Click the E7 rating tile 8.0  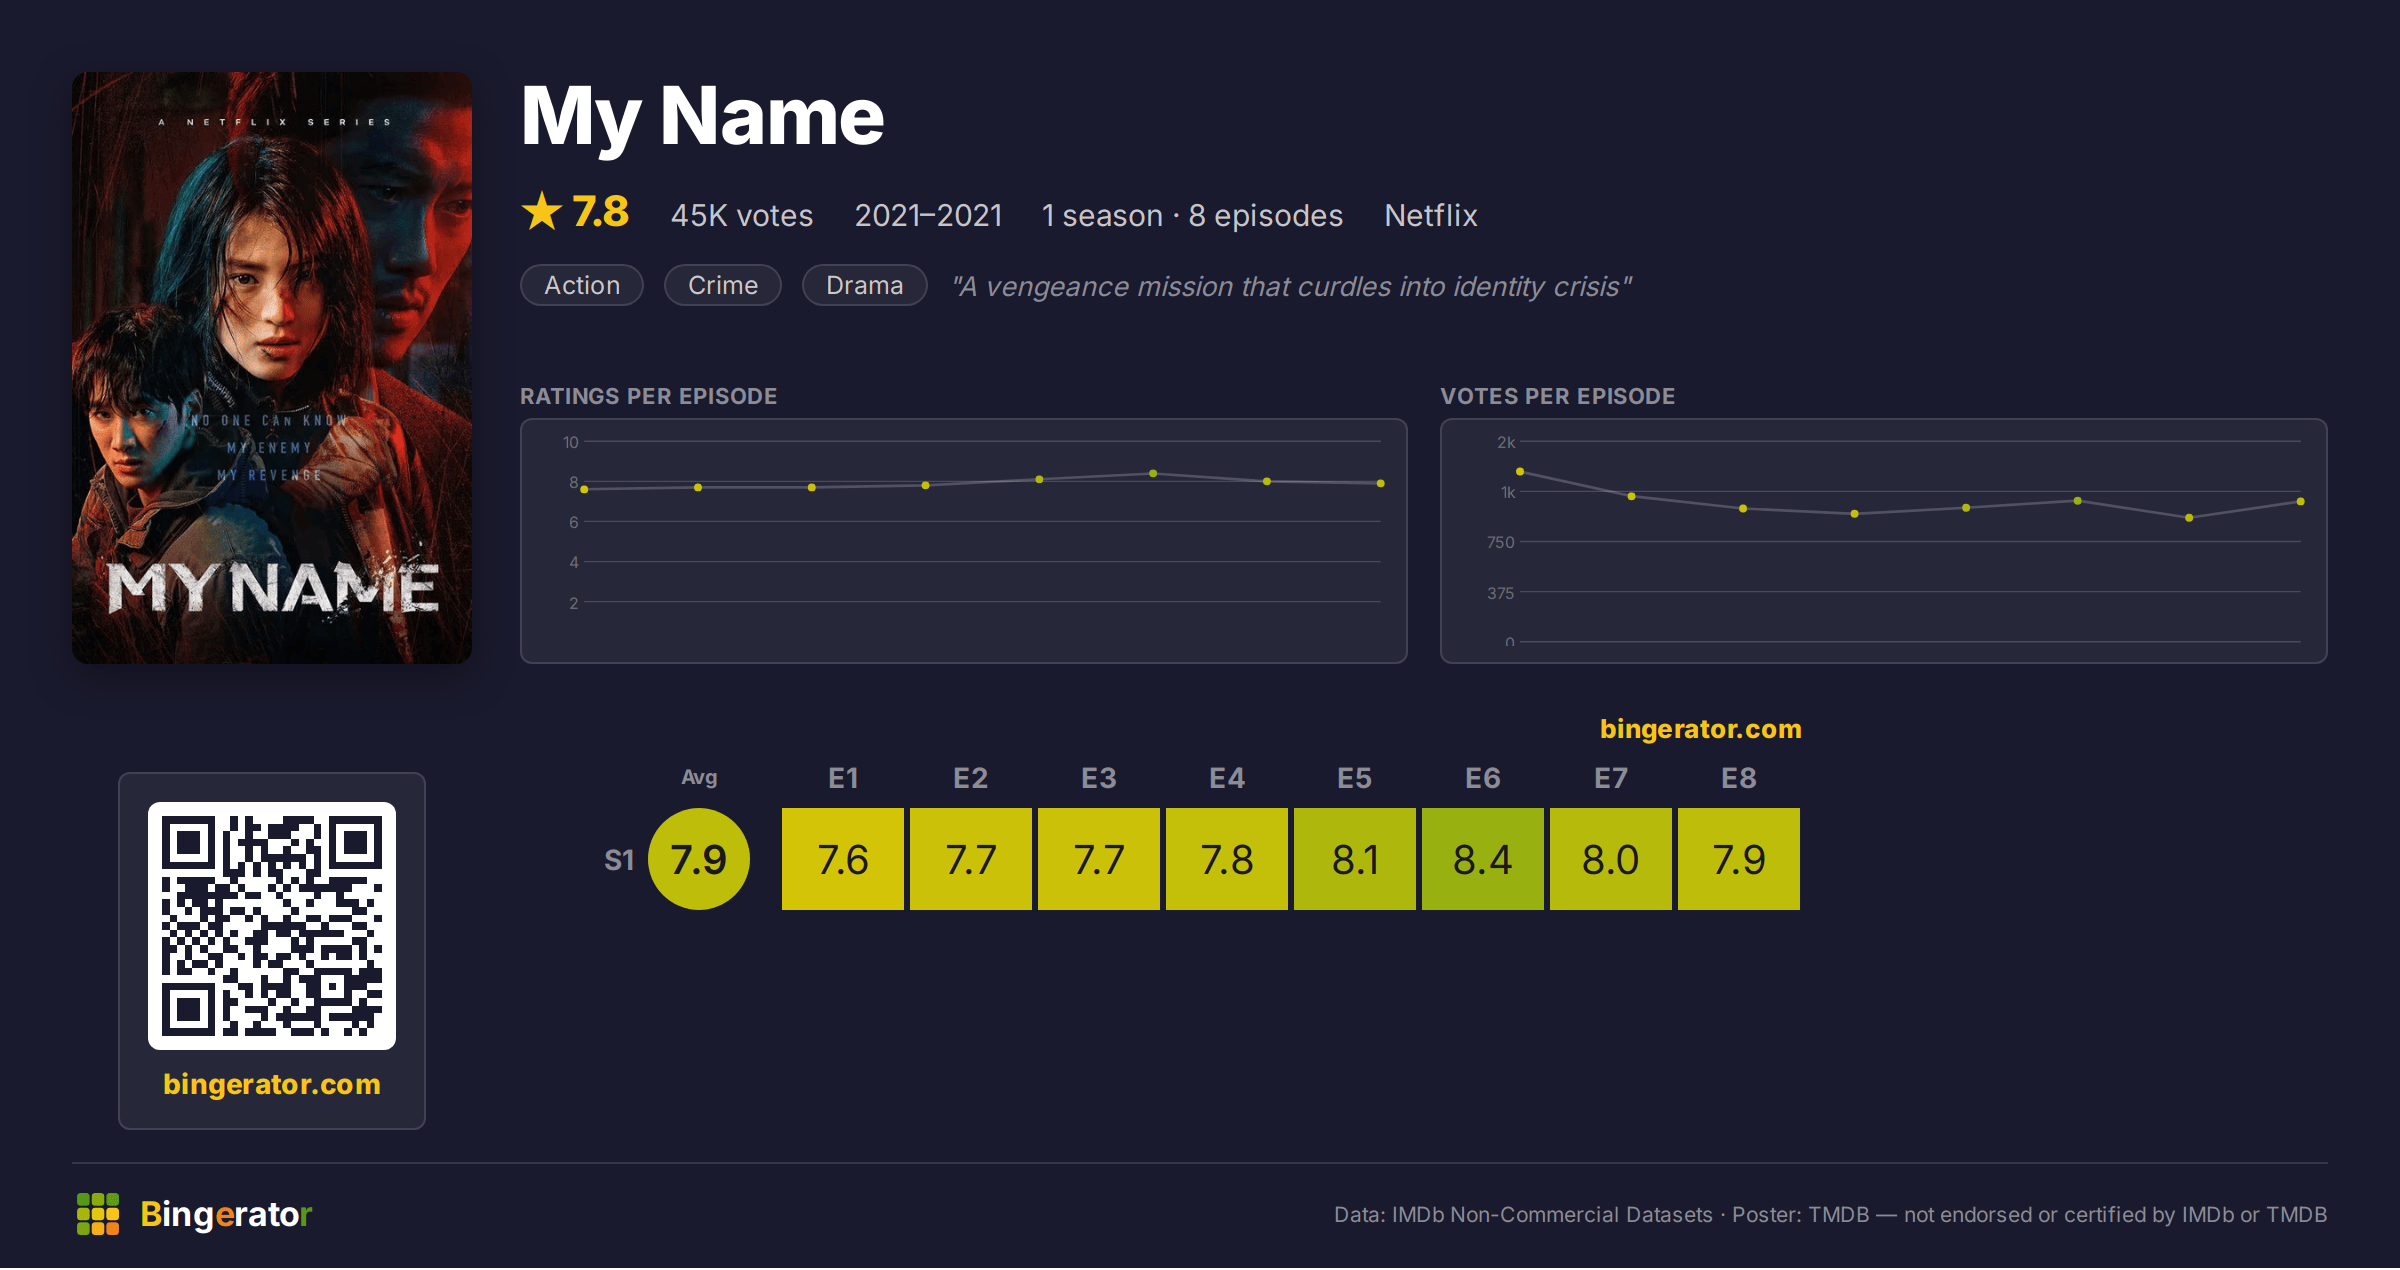pyautogui.click(x=1611, y=859)
